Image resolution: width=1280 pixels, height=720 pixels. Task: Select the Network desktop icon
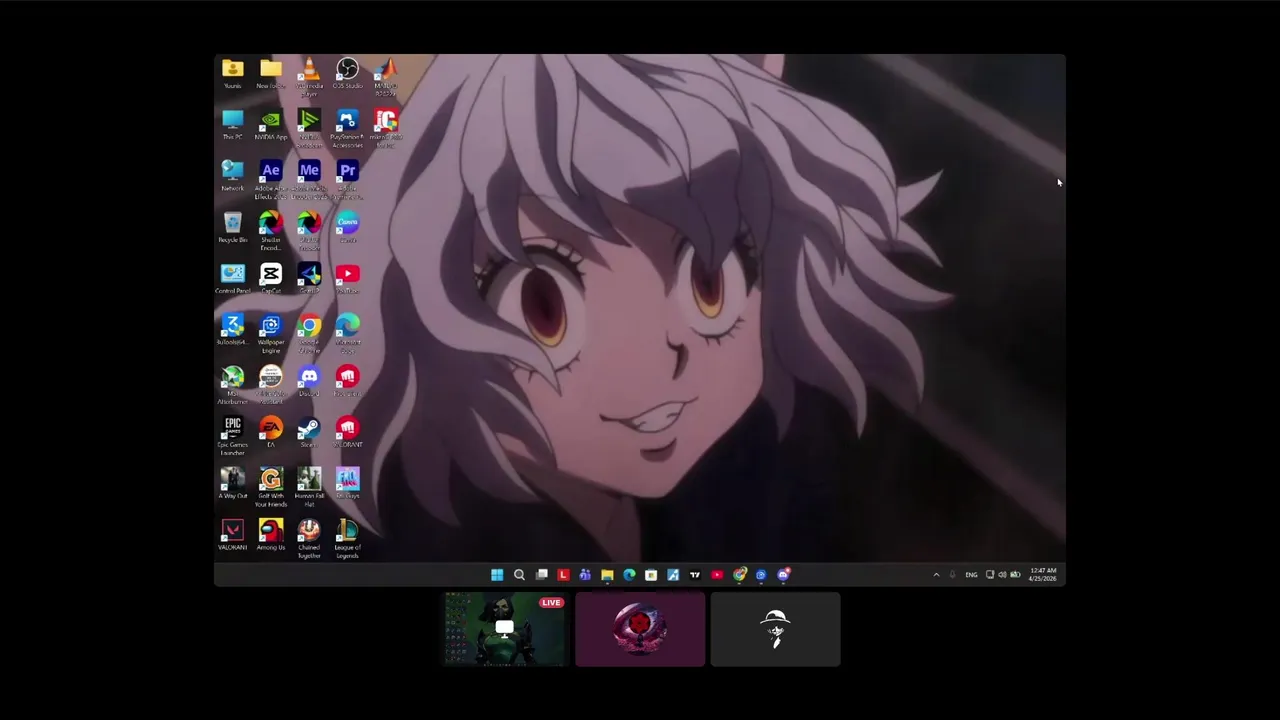pyautogui.click(x=232, y=177)
